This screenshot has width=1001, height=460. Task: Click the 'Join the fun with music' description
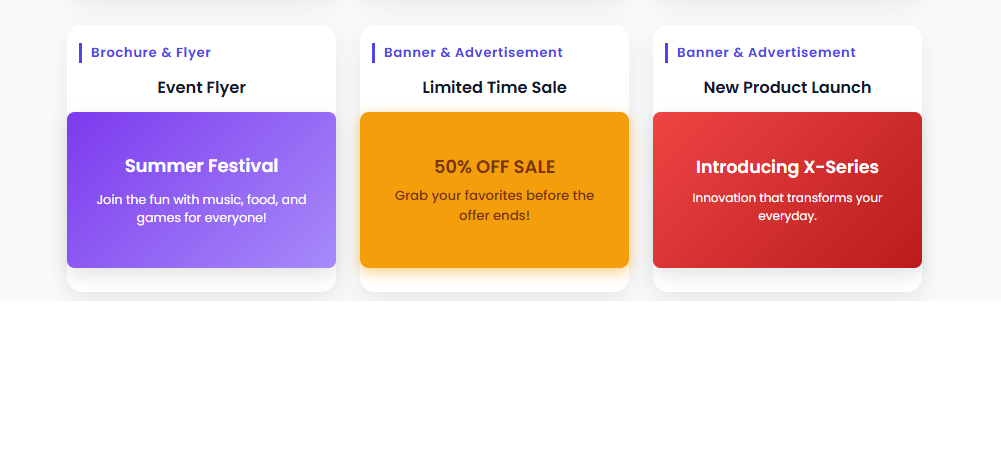(201, 208)
